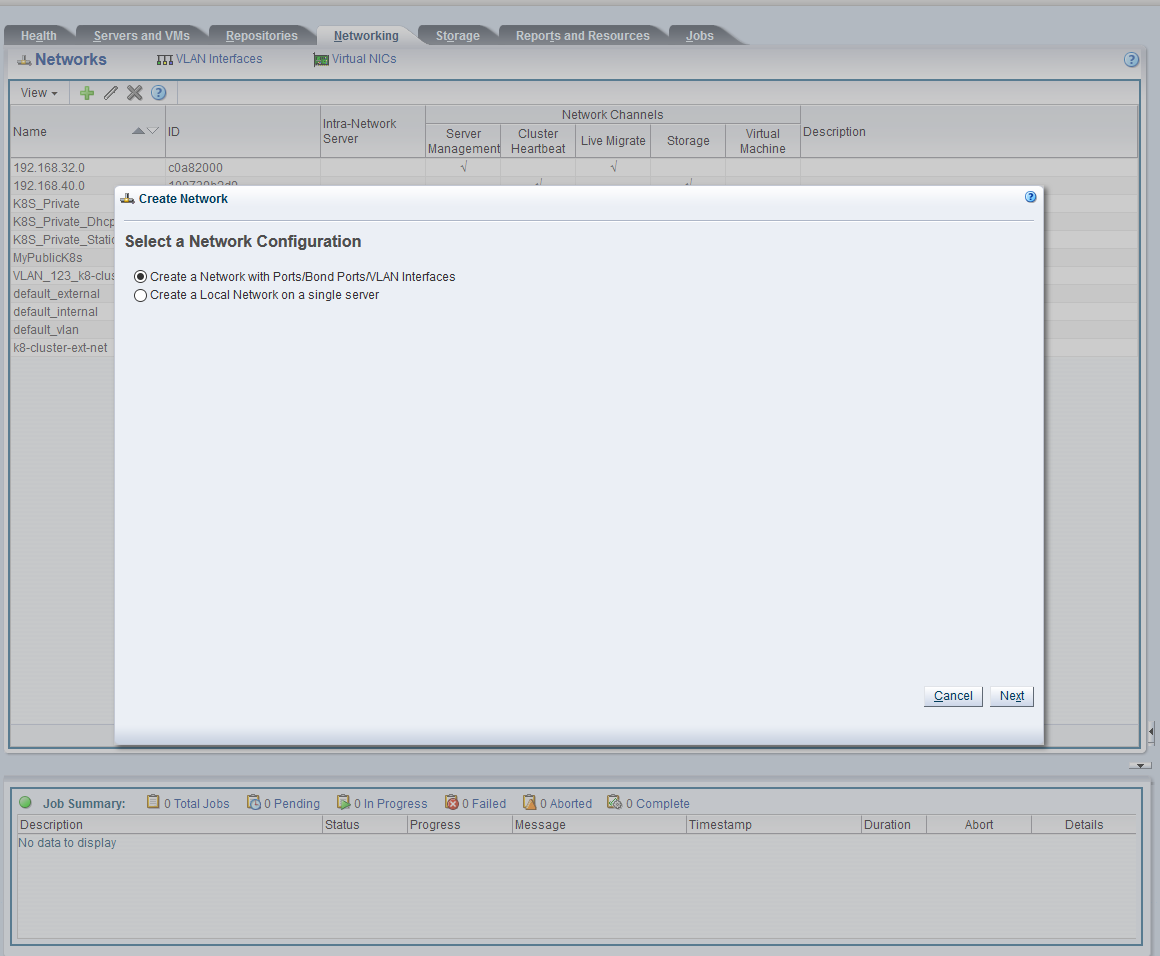Create a new network using the green plus icon
The width and height of the screenshot is (1160, 956).
86,92
